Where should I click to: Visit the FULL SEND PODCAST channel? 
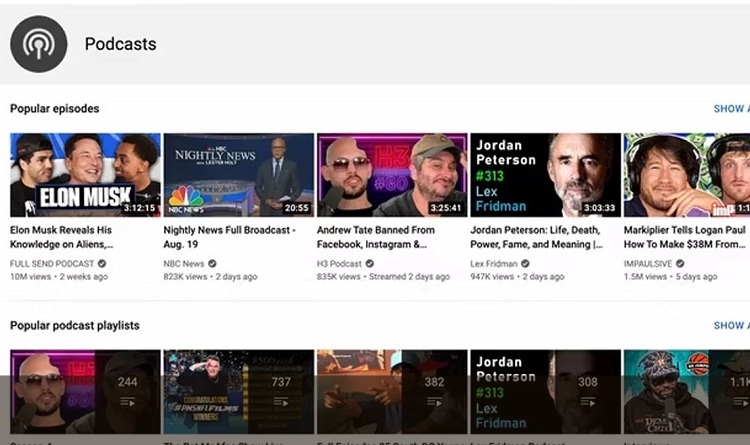(52, 264)
